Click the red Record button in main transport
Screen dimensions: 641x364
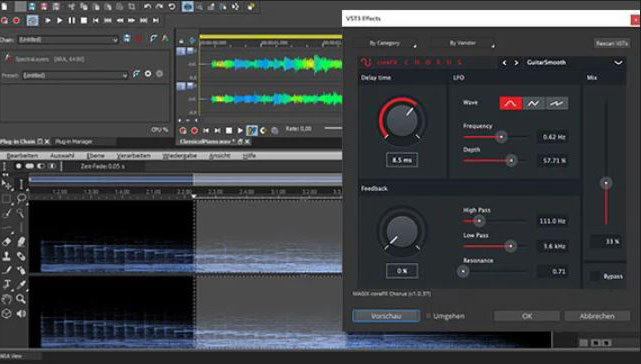tap(16, 20)
